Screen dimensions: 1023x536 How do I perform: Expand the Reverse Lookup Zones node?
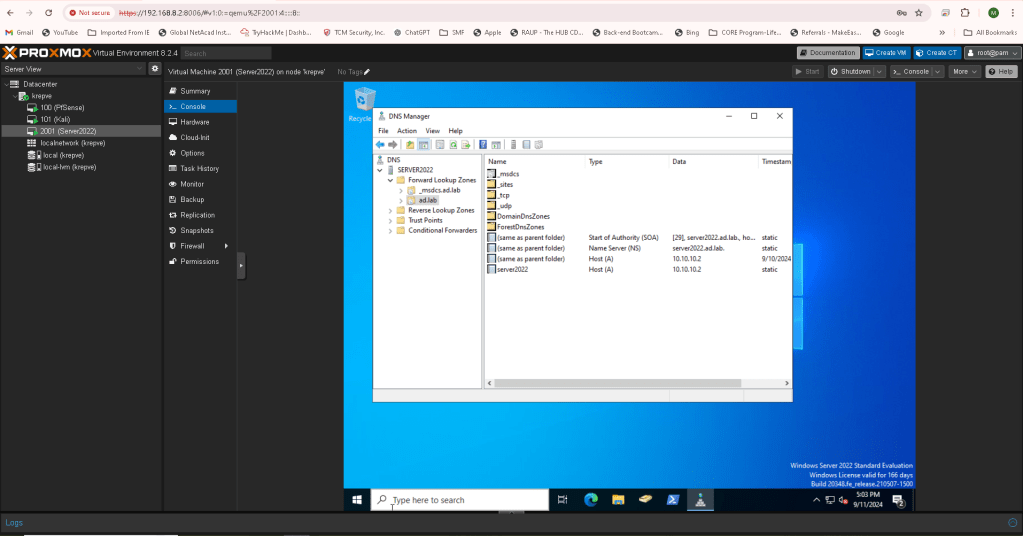click(389, 210)
